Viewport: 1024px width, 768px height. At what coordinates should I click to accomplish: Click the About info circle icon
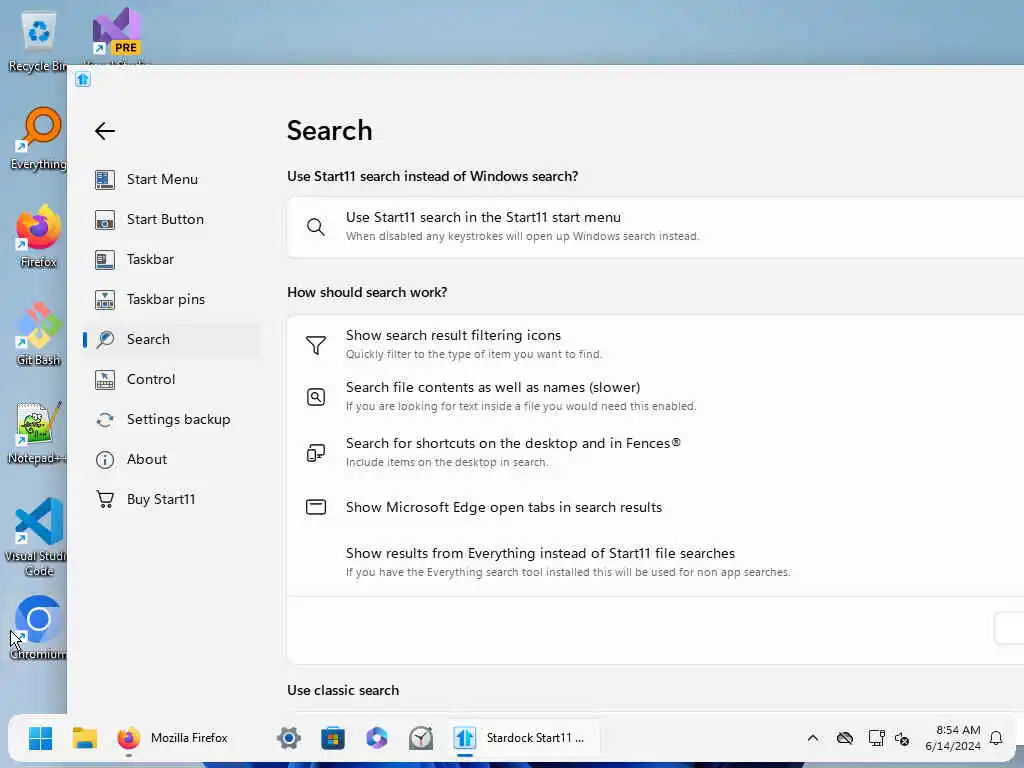click(104, 460)
